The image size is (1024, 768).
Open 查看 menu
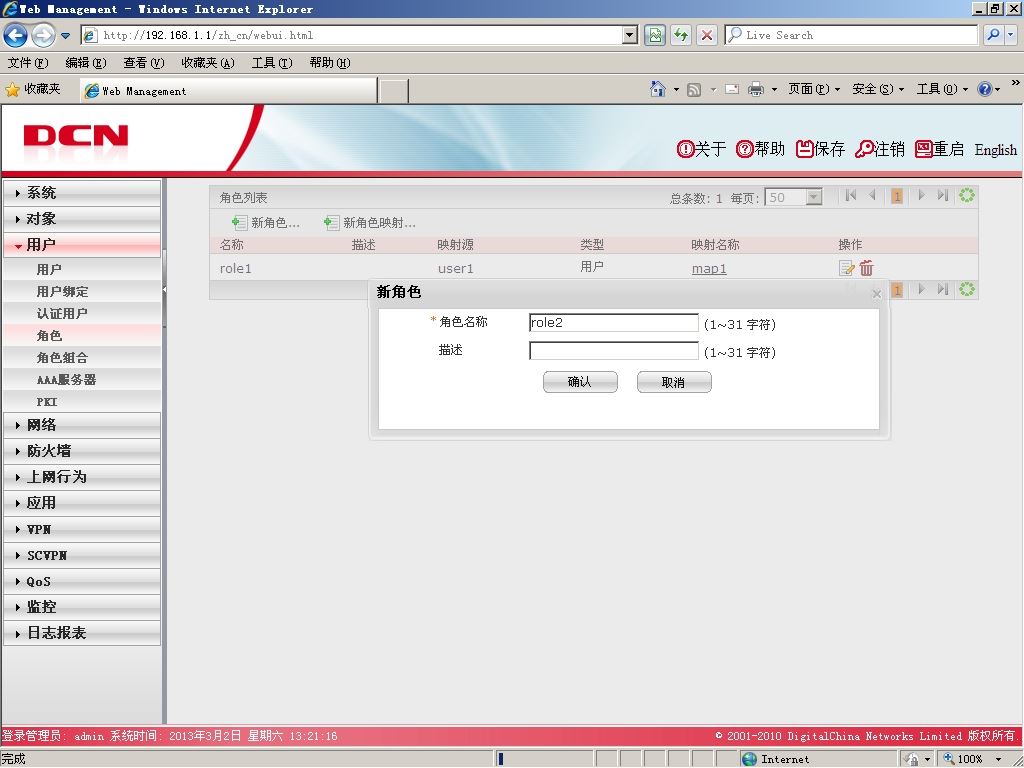click(x=144, y=63)
